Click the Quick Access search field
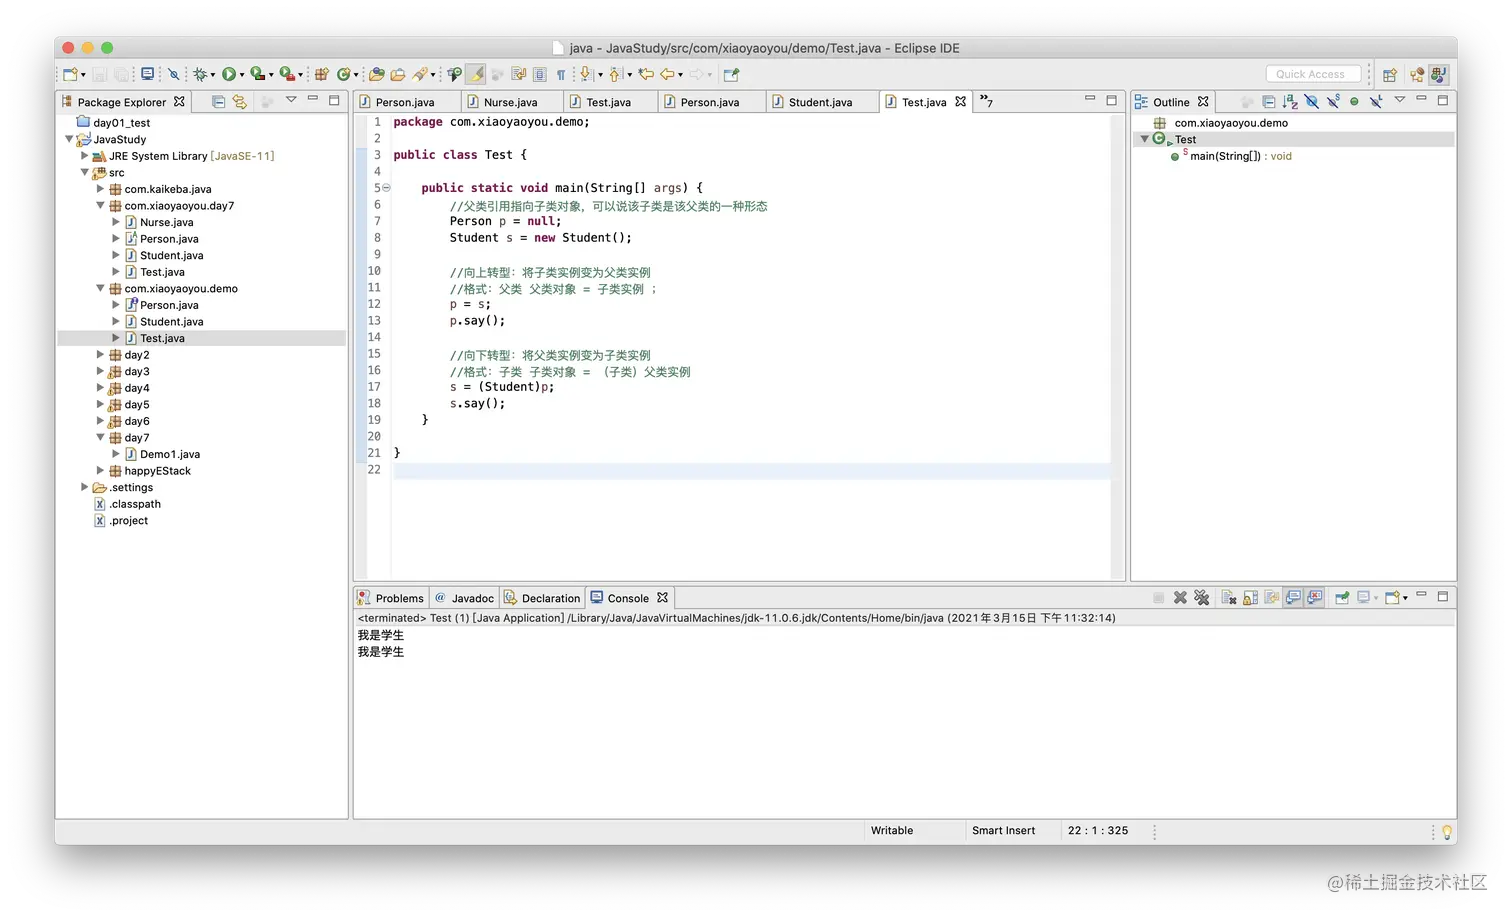The height and width of the screenshot is (917, 1512). 1313,74
